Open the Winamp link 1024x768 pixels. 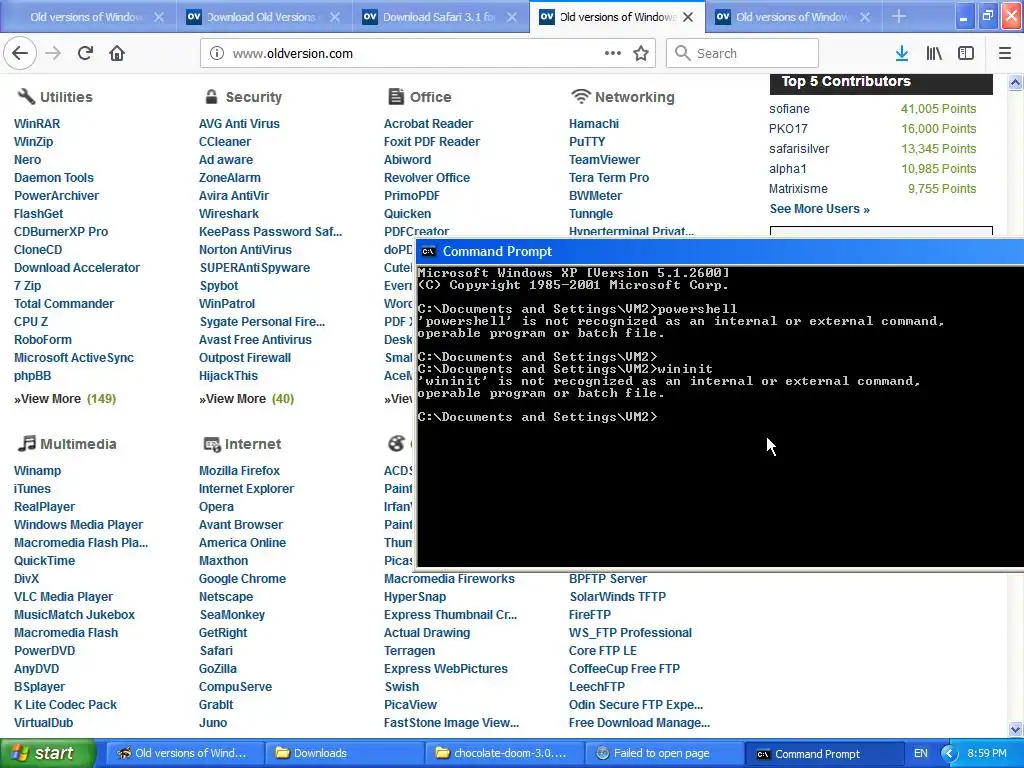point(37,471)
